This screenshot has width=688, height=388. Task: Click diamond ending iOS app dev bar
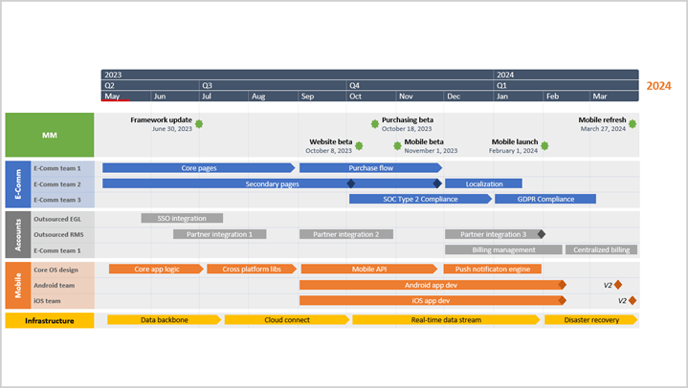pos(562,301)
